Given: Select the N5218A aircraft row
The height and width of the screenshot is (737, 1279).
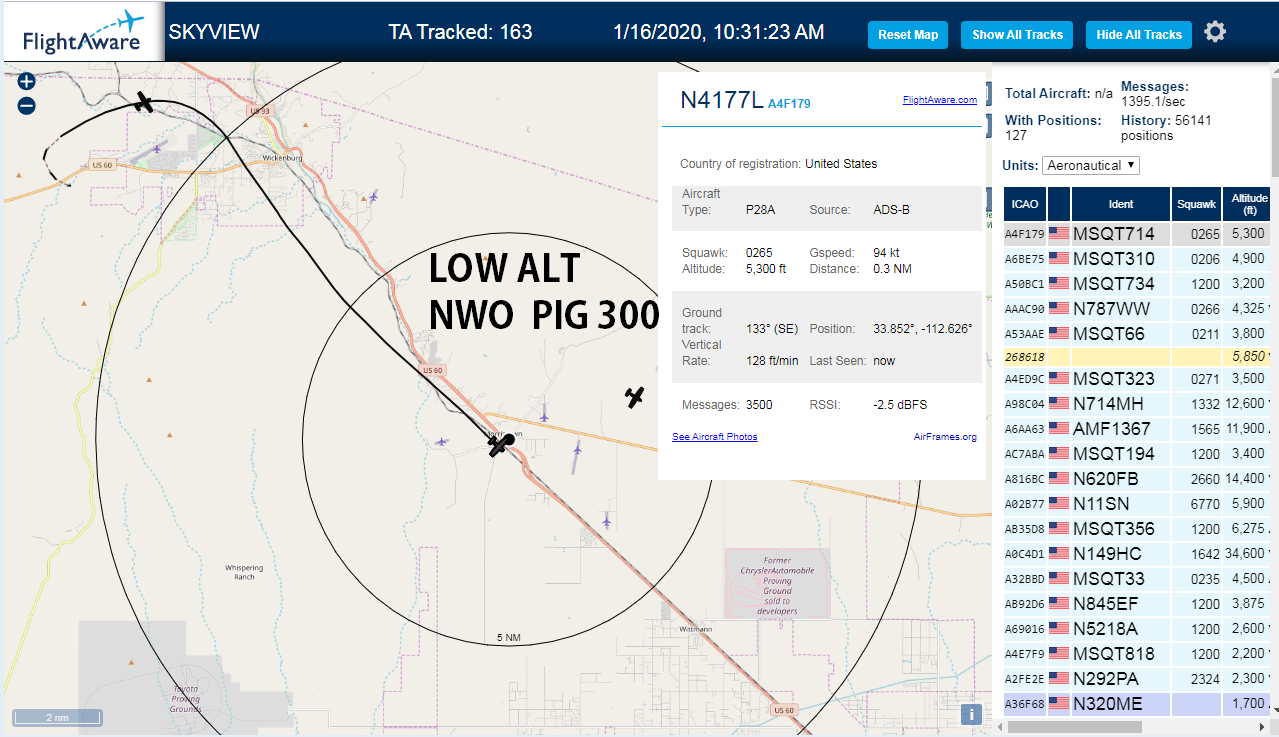Looking at the screenshot, I should click(1137, 629).
